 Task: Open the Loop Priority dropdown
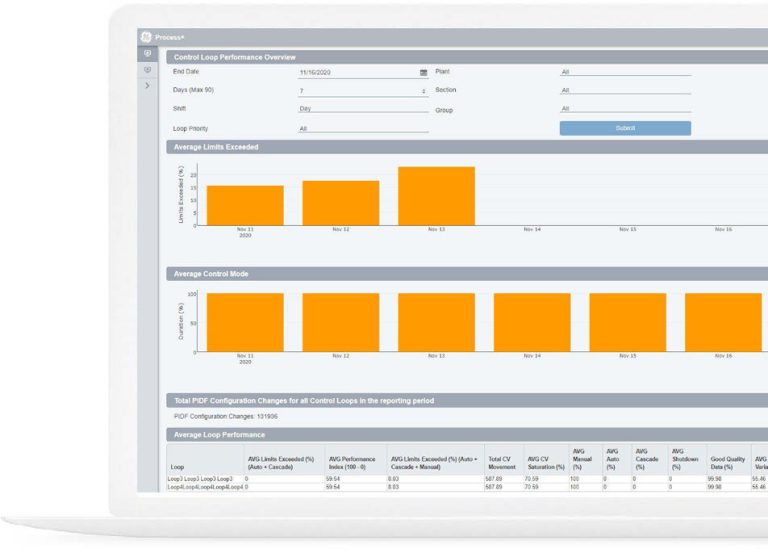pyautogui.click(x=363, y=129)
